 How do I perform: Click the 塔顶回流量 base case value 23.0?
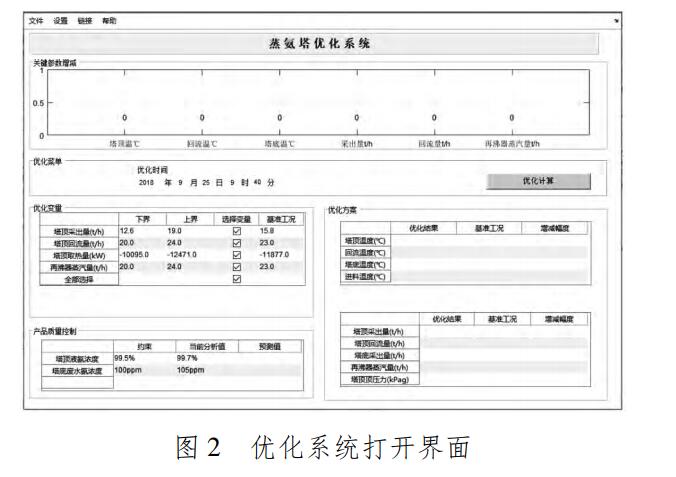pyautogui.click(x=267, y=243)
